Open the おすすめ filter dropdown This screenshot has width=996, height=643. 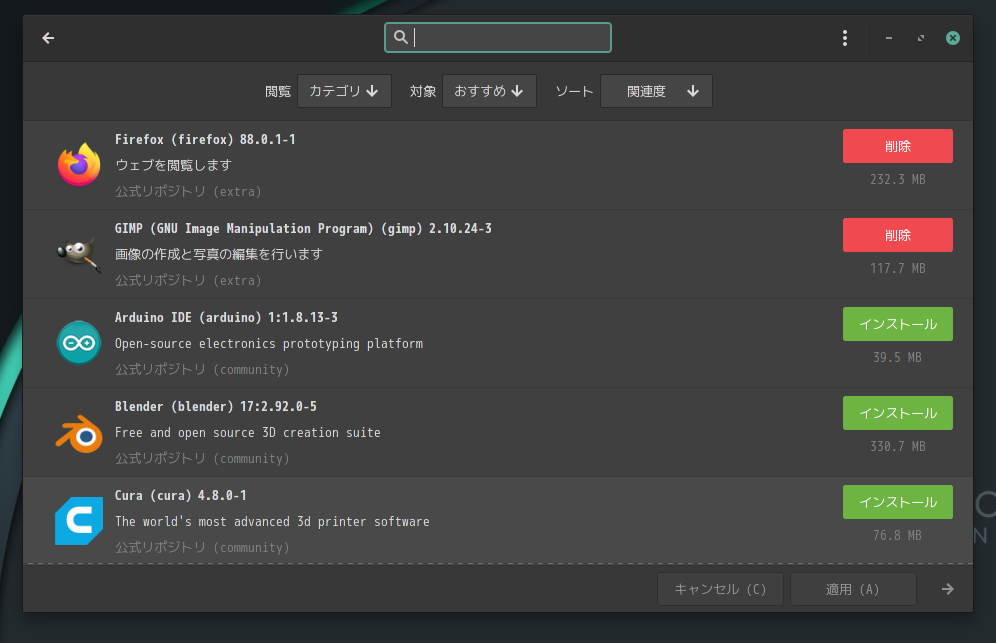489,91
